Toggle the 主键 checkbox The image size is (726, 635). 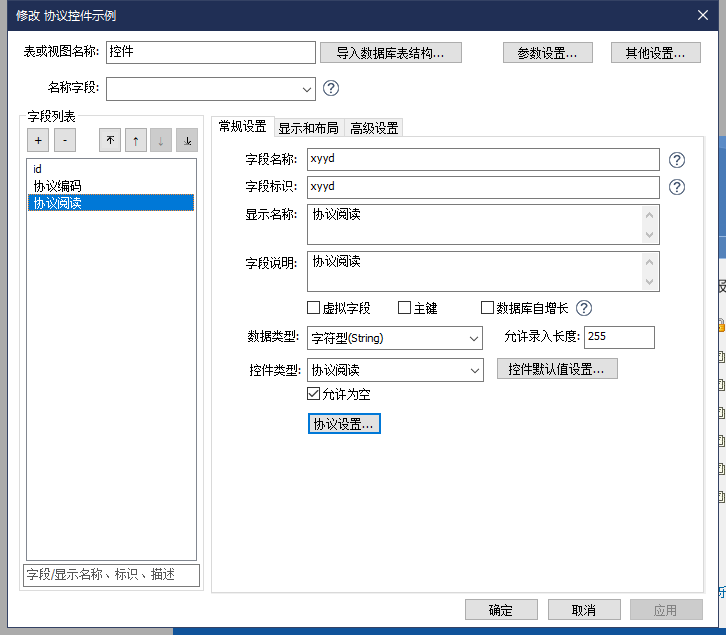[x=405, y=308]
